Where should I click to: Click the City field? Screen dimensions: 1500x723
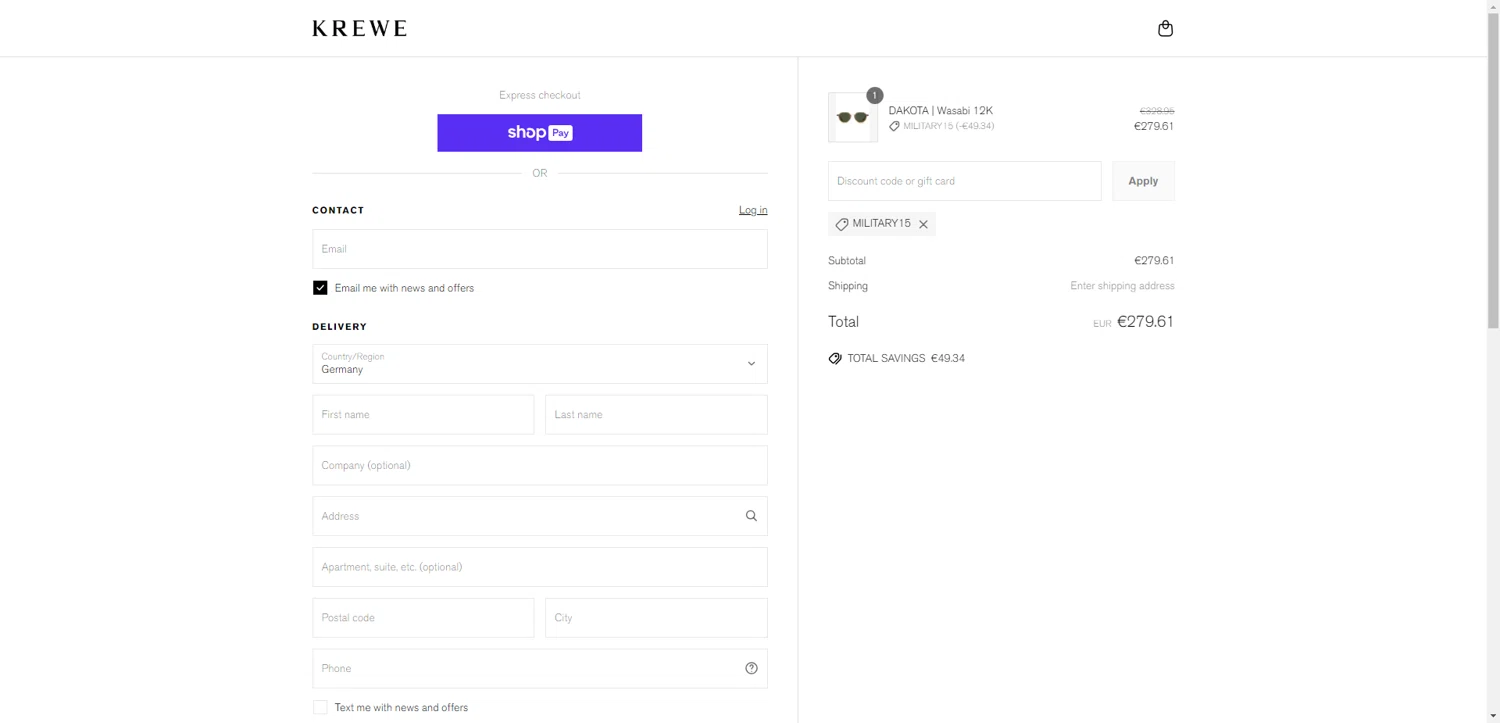point(656,618)
